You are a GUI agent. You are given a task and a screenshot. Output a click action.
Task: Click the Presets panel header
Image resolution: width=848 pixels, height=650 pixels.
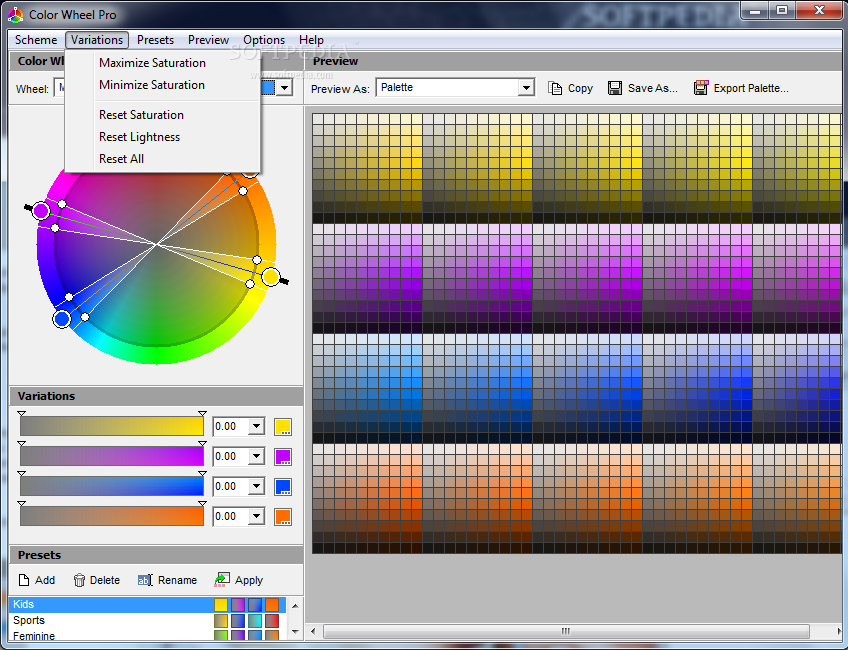tap(156, 555)
